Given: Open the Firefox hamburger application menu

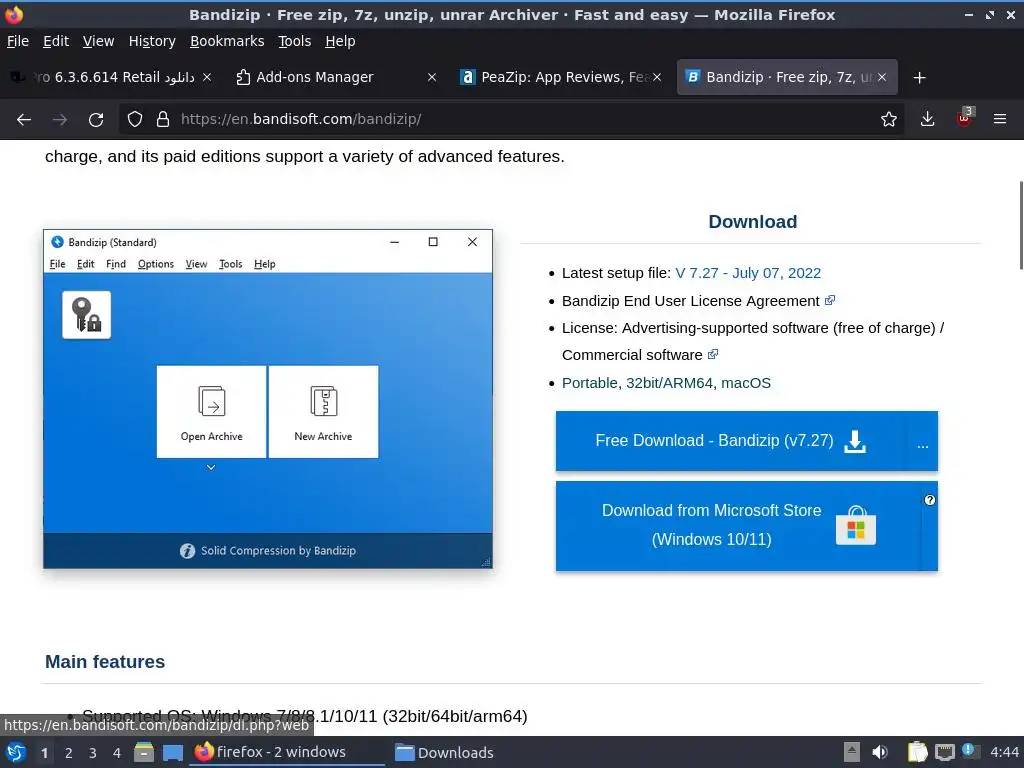Looking at the screenshot, I should (x=1000, y=119).
